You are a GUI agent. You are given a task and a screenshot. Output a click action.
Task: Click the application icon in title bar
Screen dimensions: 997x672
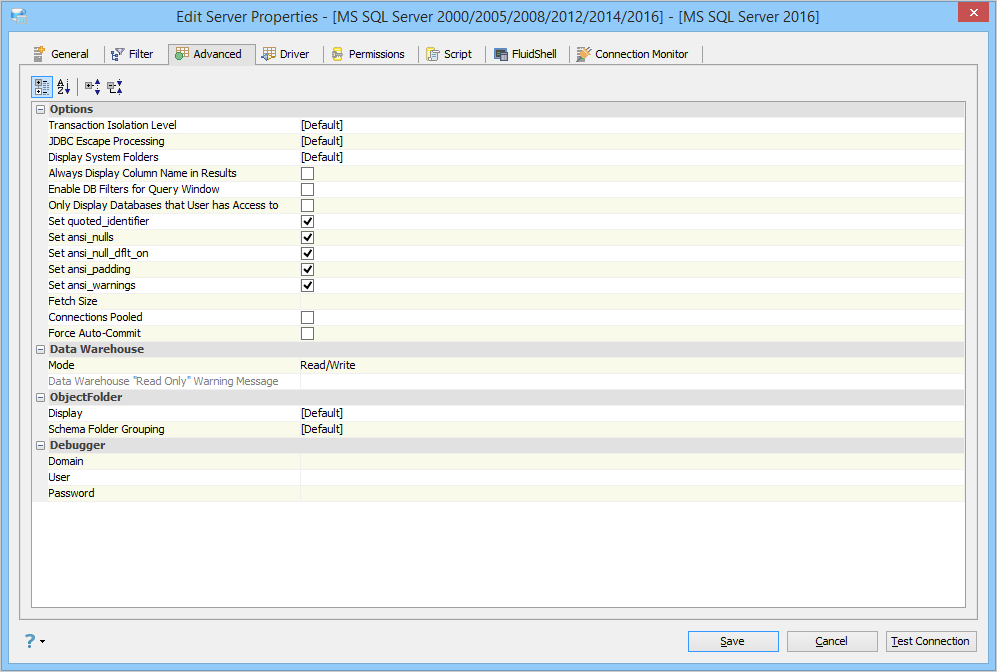point(19,16)
